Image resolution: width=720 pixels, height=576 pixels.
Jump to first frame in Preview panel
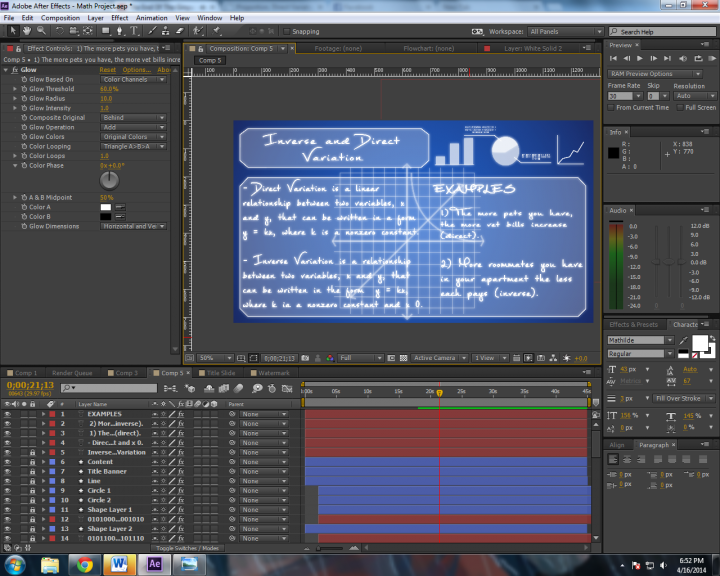point(613,58)
